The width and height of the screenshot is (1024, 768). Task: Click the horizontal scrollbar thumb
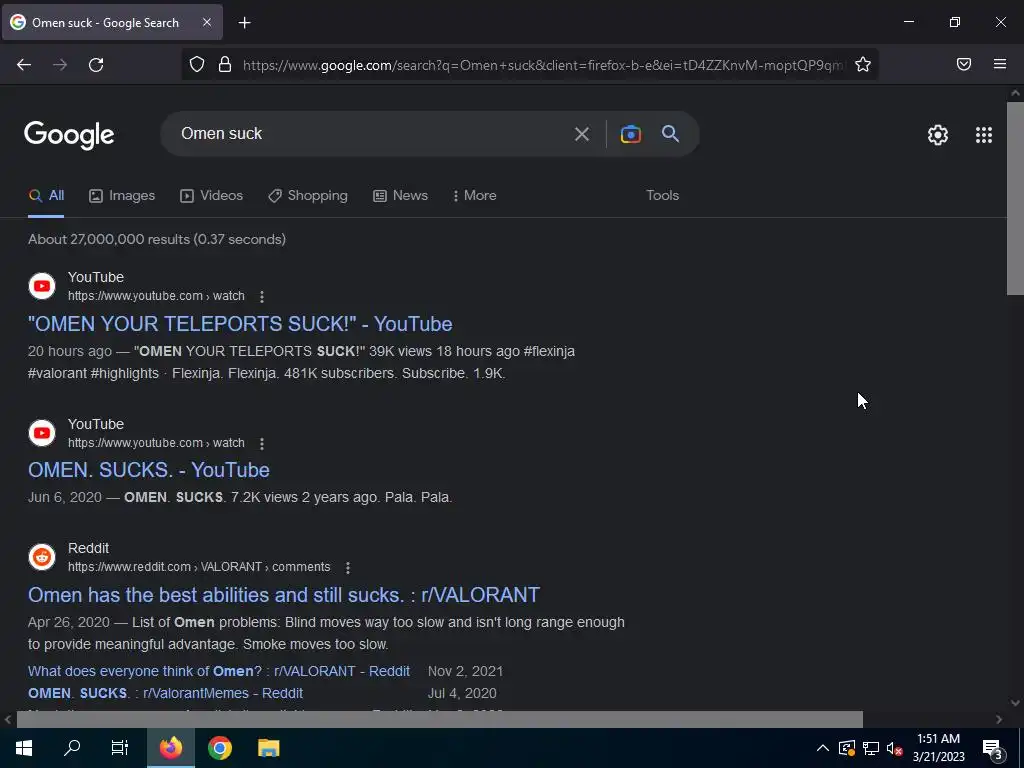click(x=440, y=719)
